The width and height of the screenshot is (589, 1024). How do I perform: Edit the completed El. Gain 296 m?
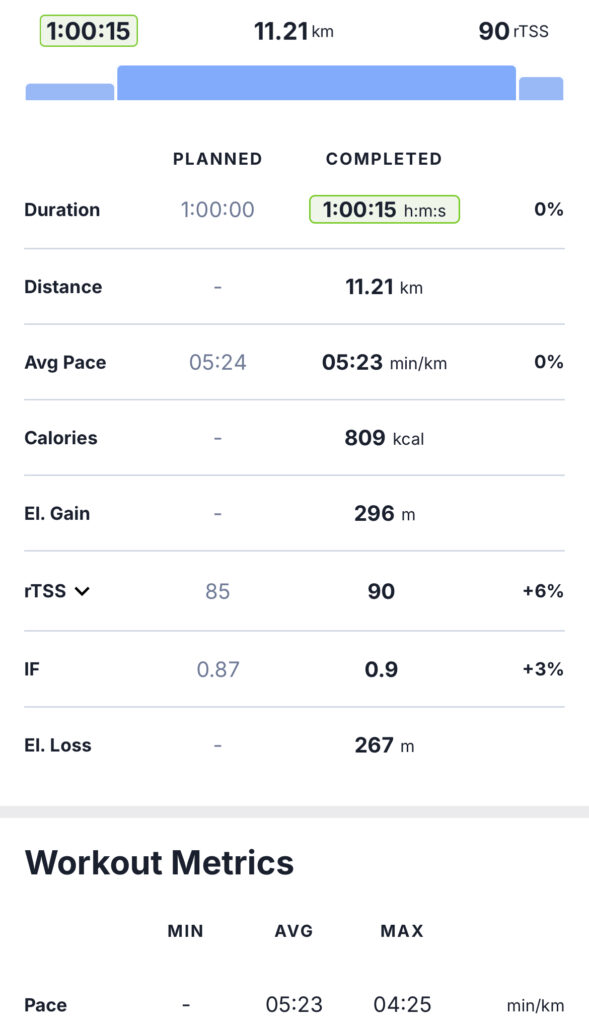point(384,514)
